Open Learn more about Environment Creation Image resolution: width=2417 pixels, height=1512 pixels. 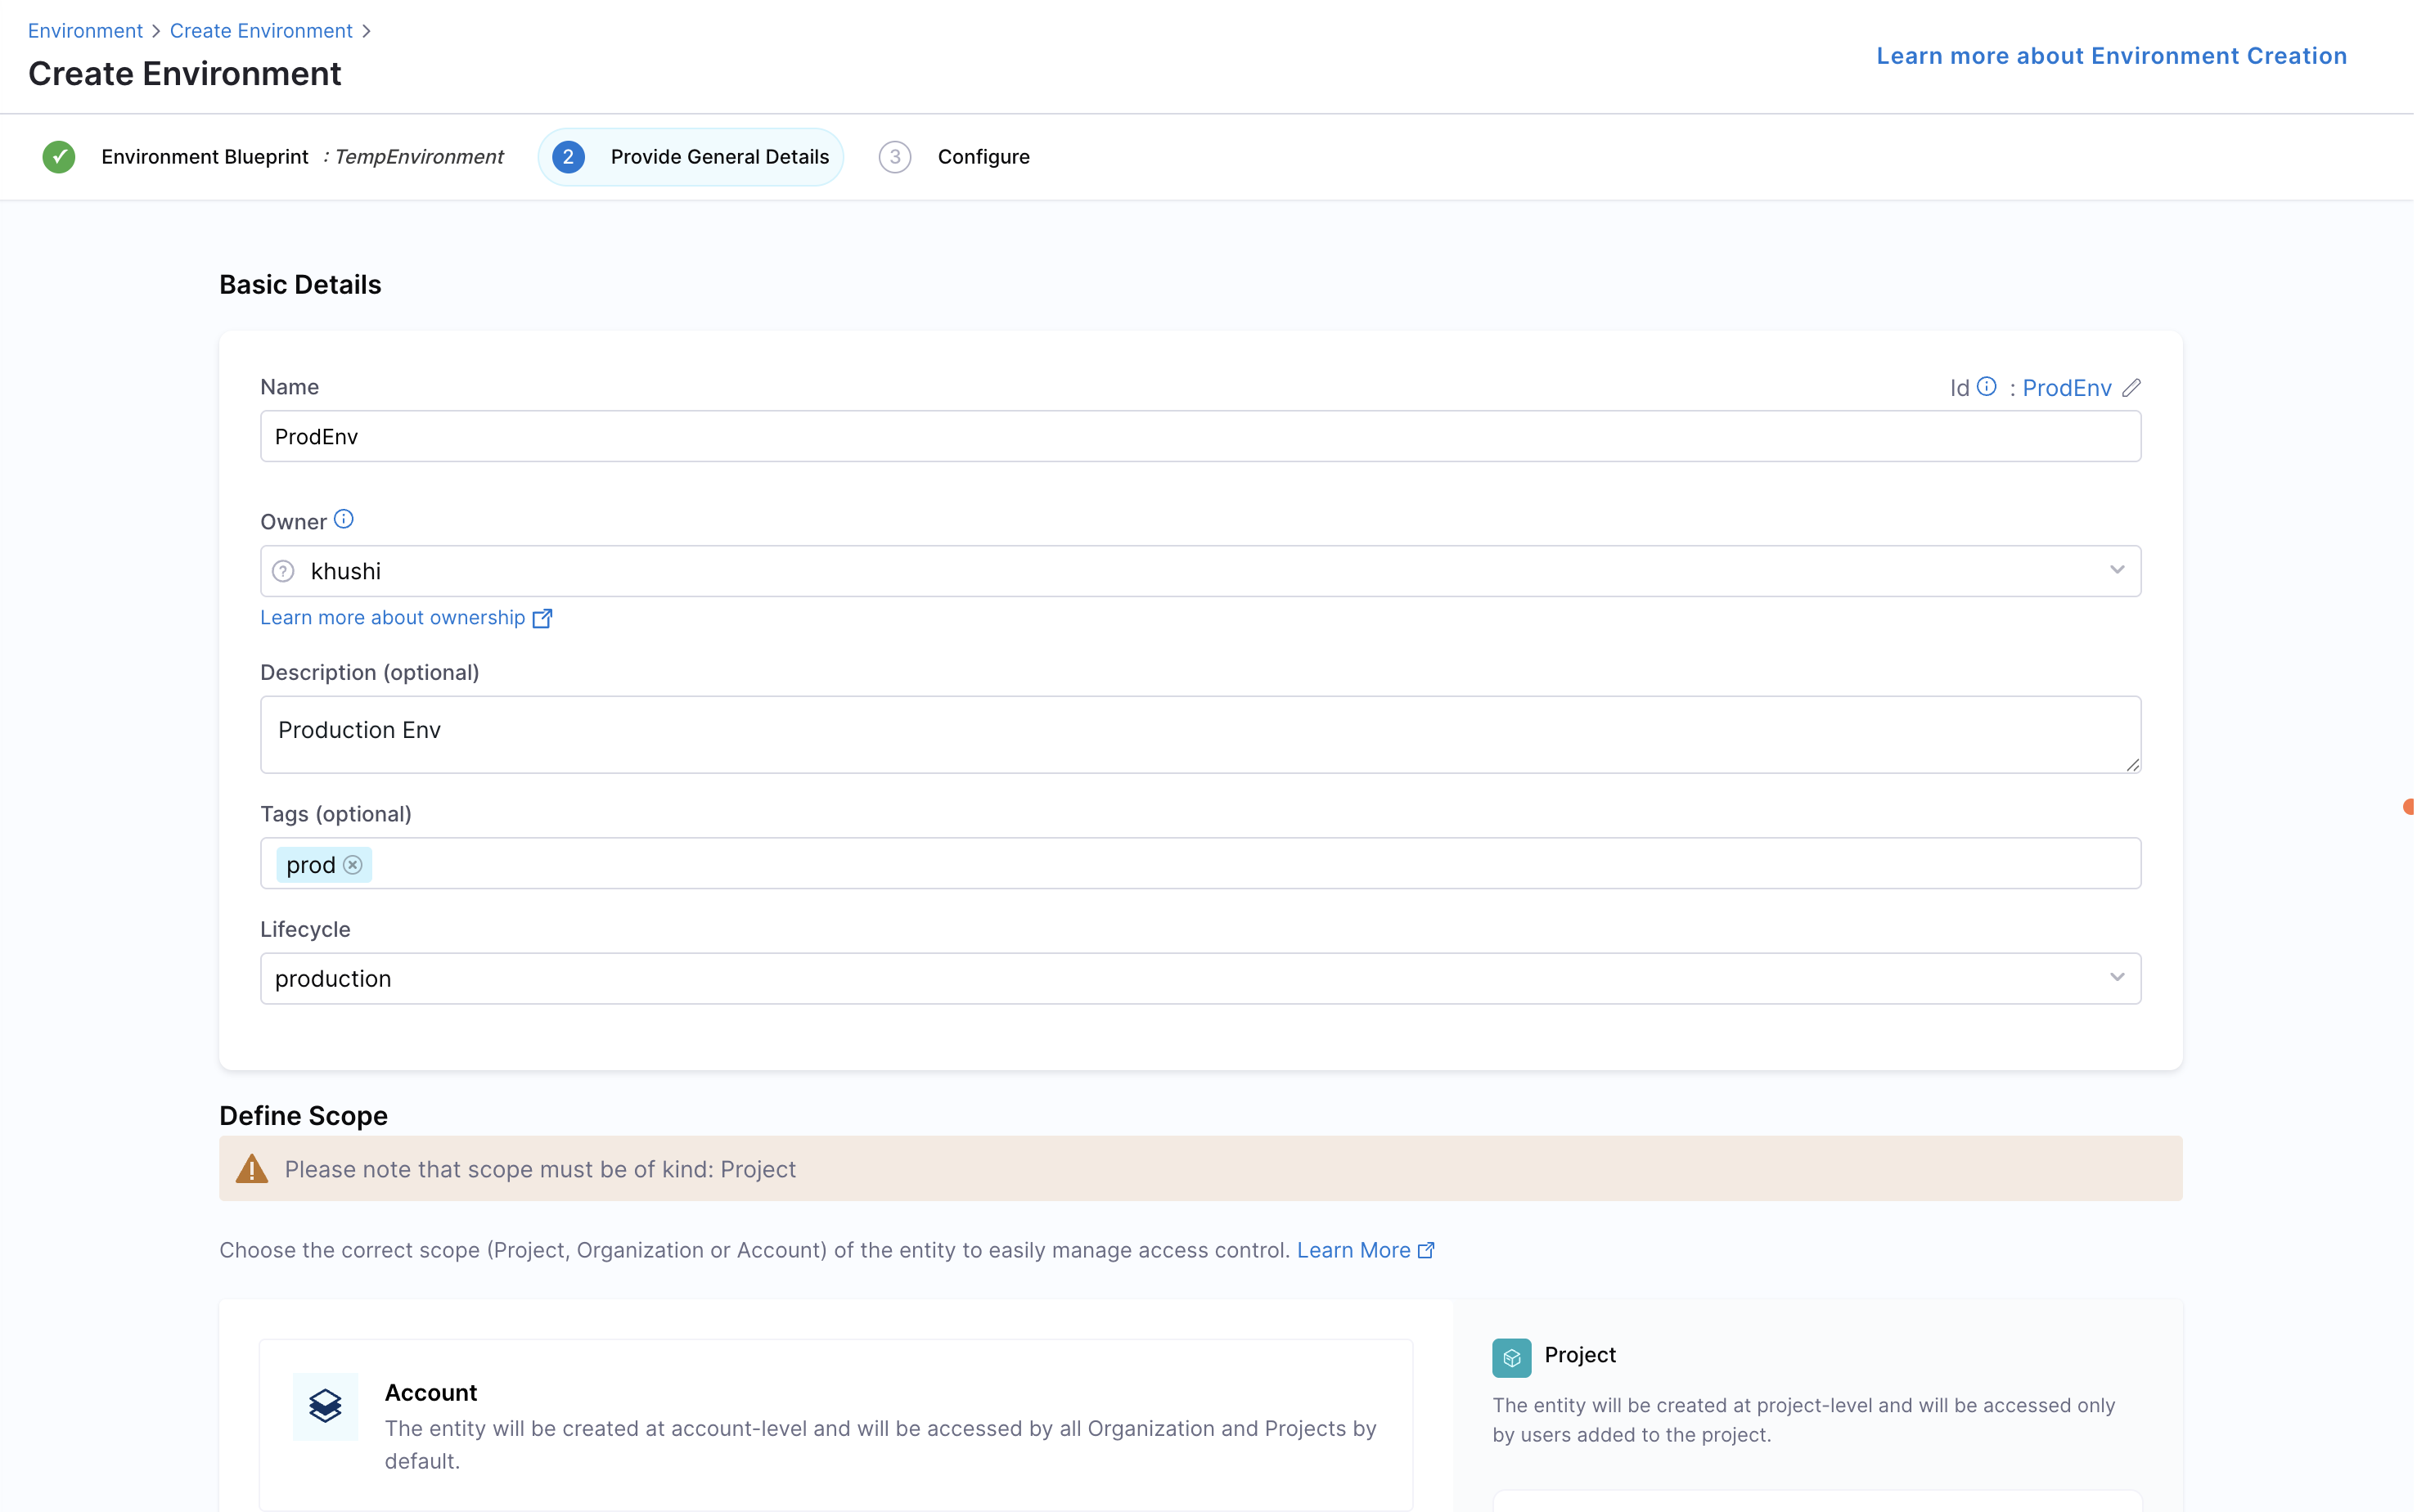pyautogui.click(x=2110, y=56)
